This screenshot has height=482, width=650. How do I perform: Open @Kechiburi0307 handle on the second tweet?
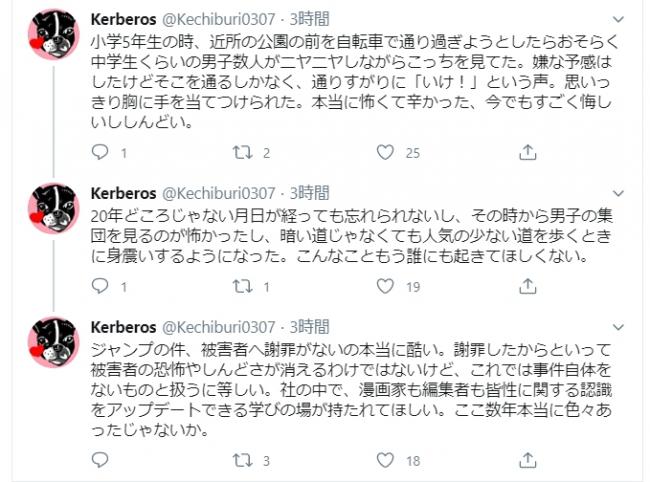point(218,193)
